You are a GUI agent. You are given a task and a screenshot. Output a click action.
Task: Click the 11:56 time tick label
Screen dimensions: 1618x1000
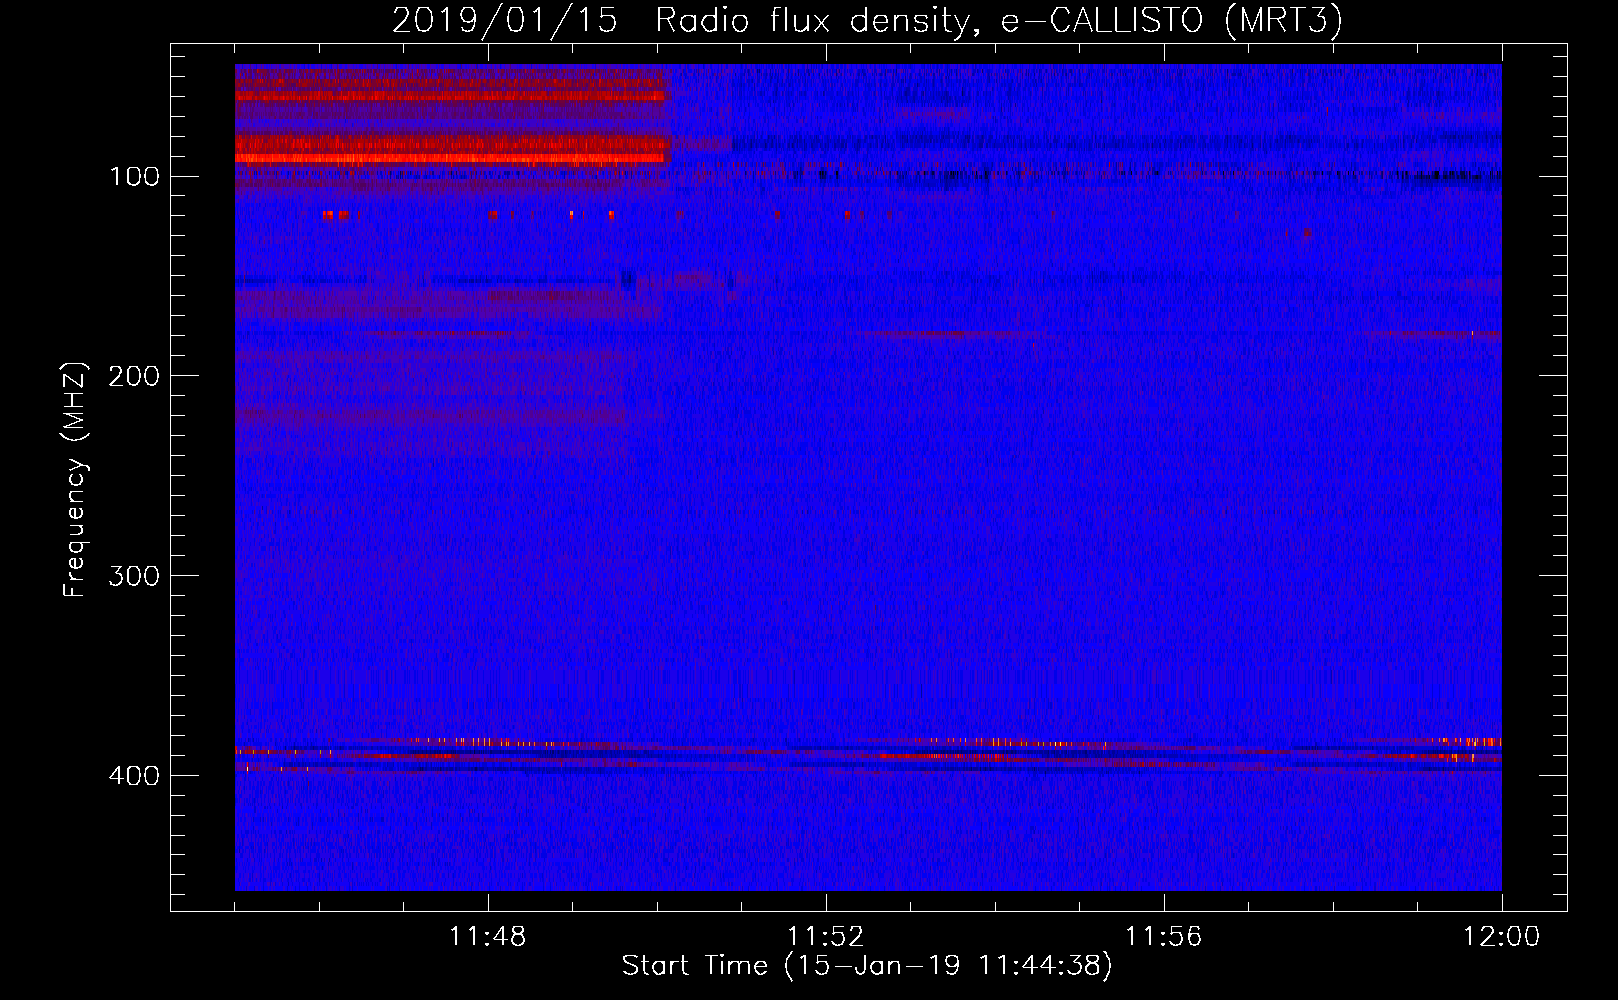click(x=1163, y=937)
